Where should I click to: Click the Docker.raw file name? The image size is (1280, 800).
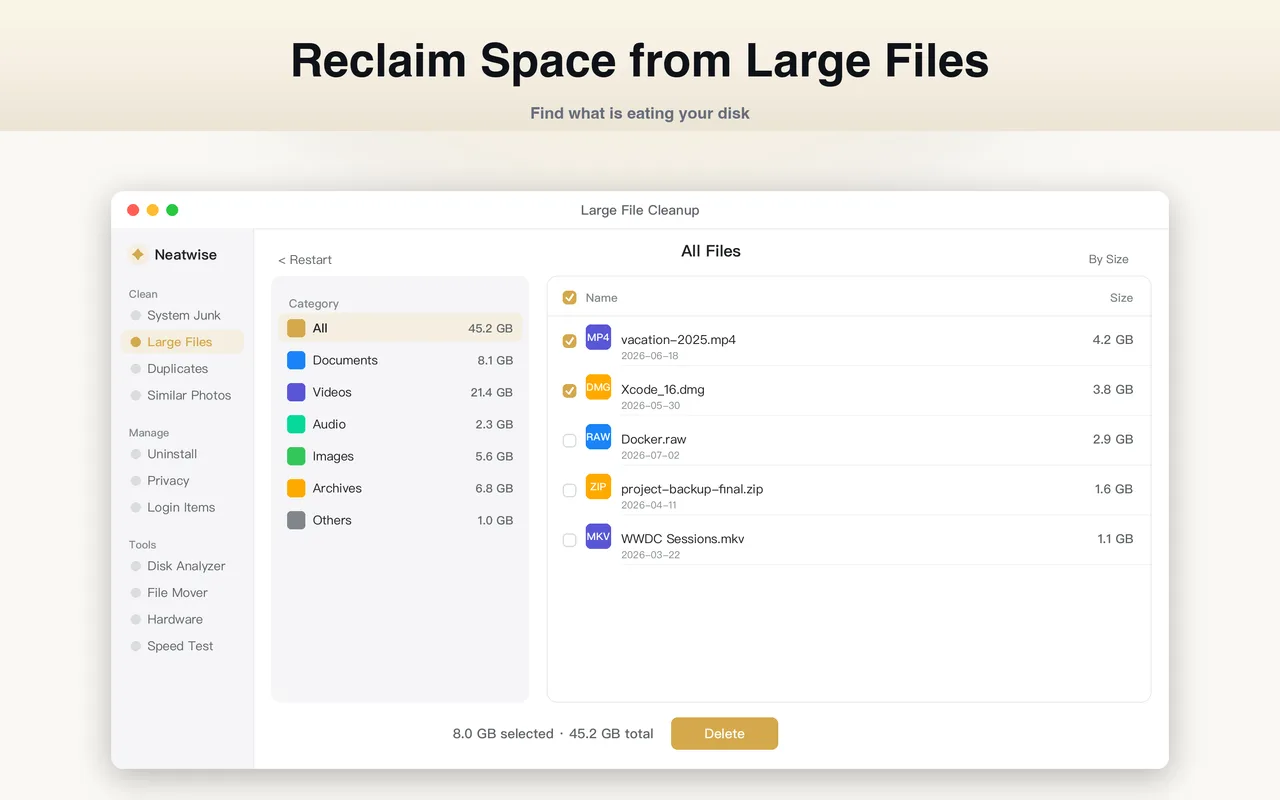(x=653, y=439)
